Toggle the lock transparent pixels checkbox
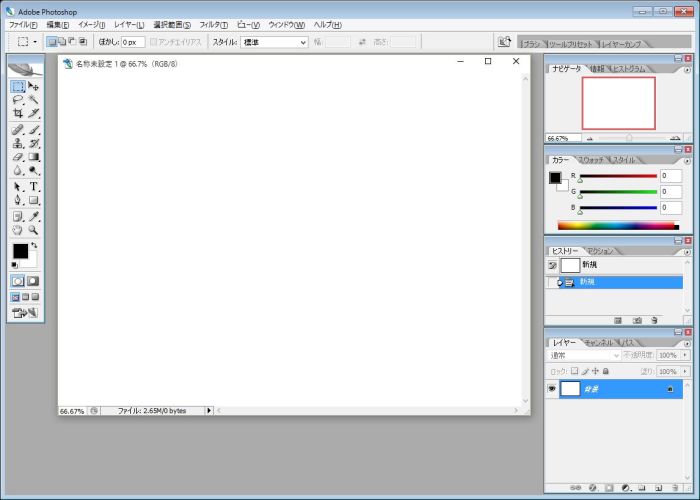This screenshot has width=700, height=500. pyautogui.click(x=574, y=371)
